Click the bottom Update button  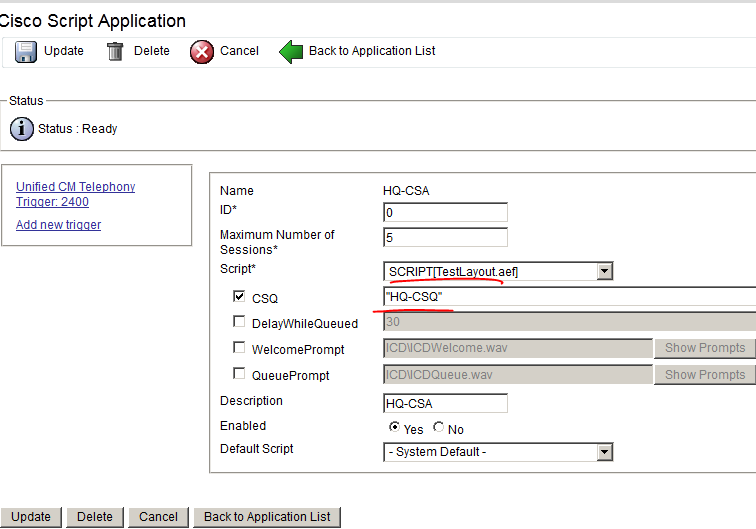(31, 517)
